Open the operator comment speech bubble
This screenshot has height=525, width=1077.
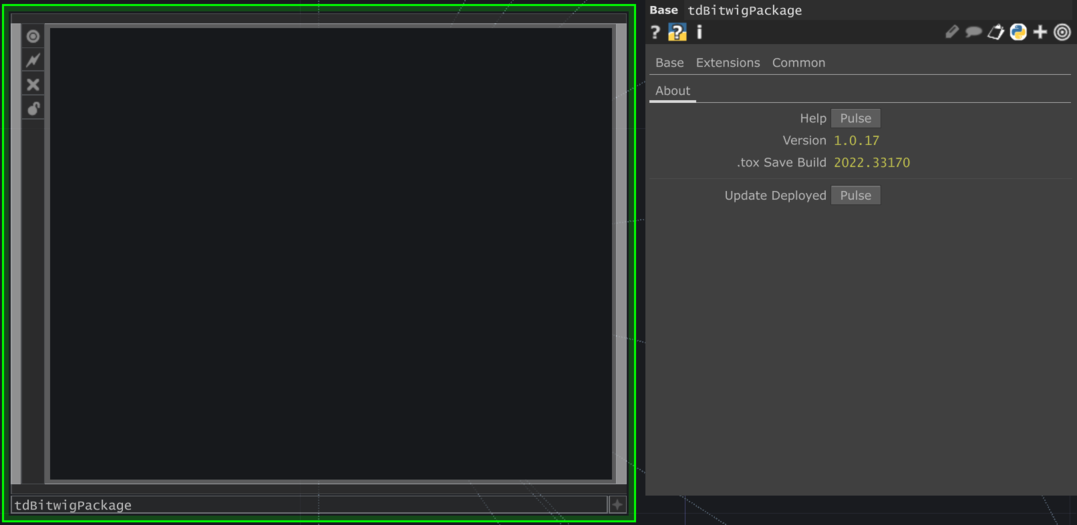(x=973, y=32)
